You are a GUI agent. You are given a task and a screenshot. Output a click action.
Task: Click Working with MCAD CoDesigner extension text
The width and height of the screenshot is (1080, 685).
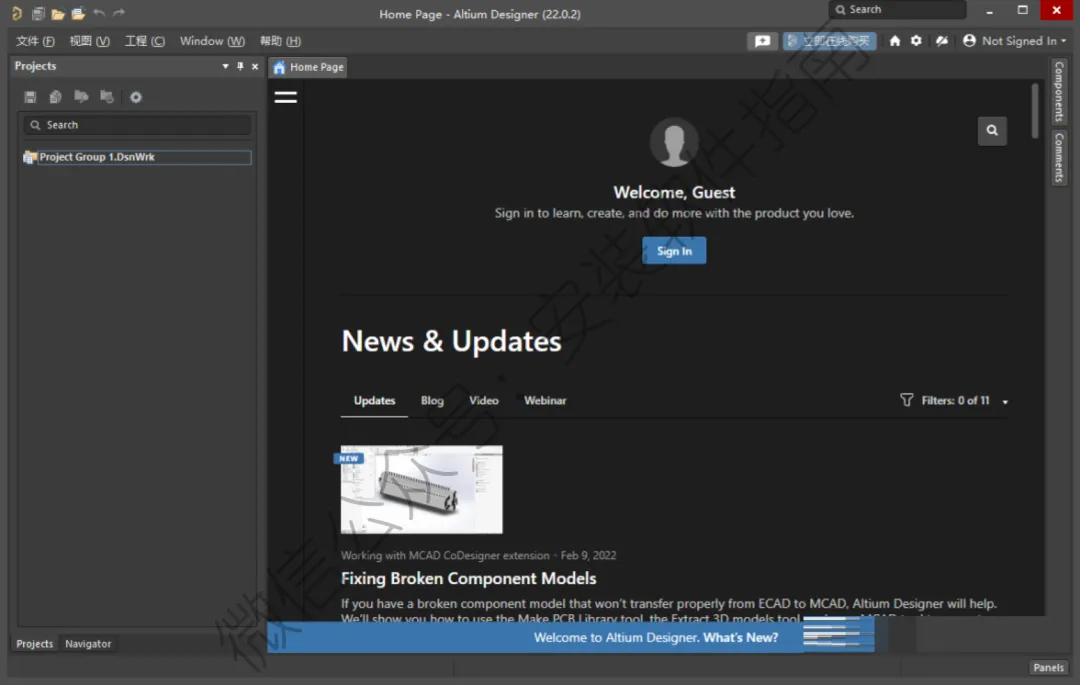(x=445, y=556)
